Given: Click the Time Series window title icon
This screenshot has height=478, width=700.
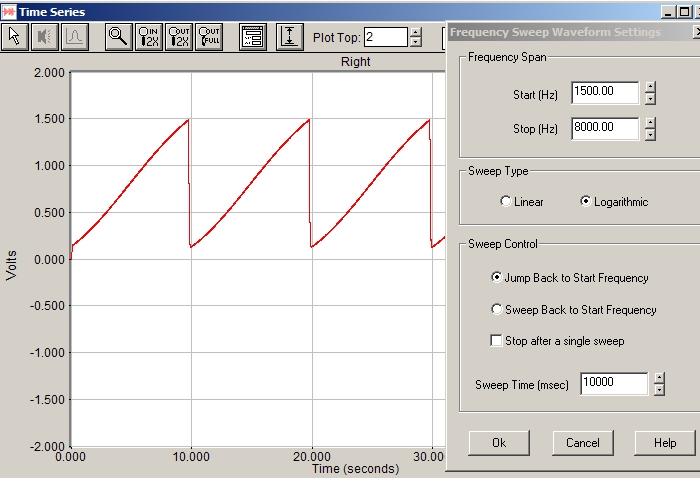Looking at the screenshot, I should click(8, 12).
